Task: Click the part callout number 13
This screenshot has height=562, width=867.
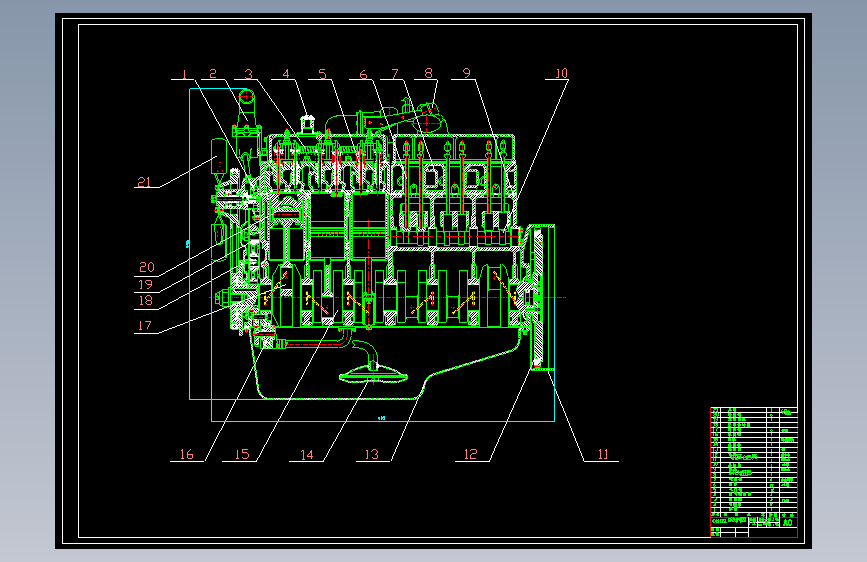Action: (371, 454)
